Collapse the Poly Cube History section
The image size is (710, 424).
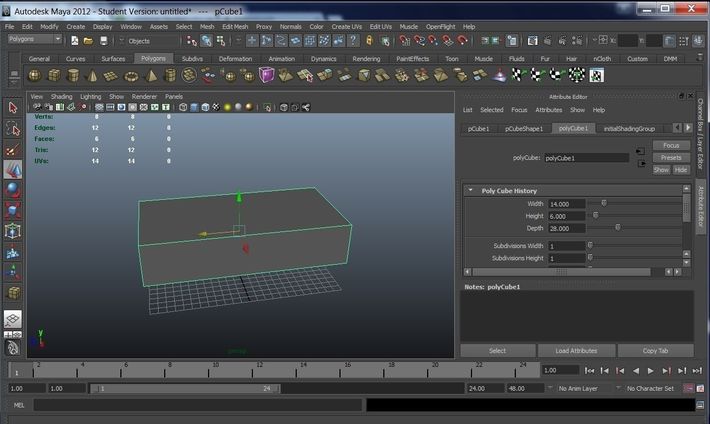coord(470,190)
